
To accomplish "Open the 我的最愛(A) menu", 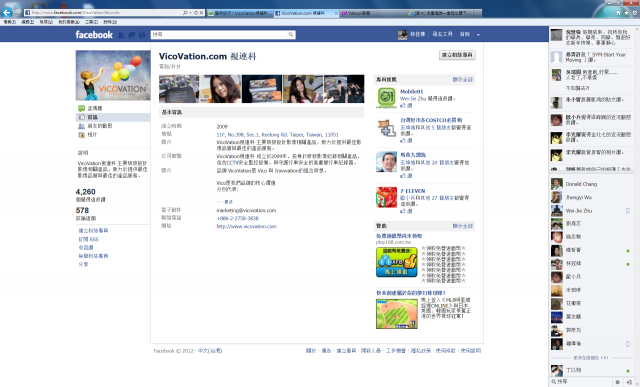I will (69, 22).
